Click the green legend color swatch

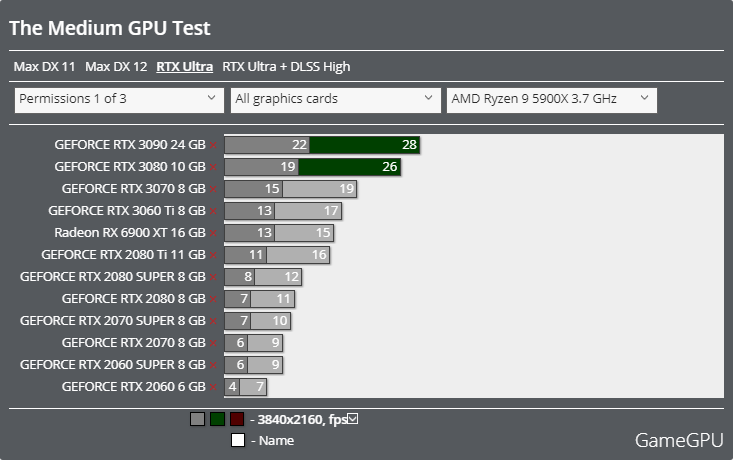pos(217,419)
